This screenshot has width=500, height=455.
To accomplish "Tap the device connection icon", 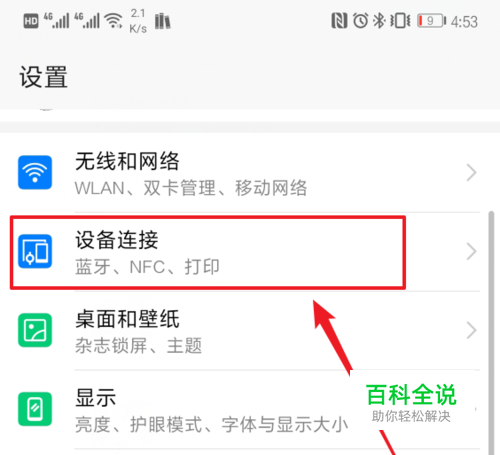I will click(35, 251).
